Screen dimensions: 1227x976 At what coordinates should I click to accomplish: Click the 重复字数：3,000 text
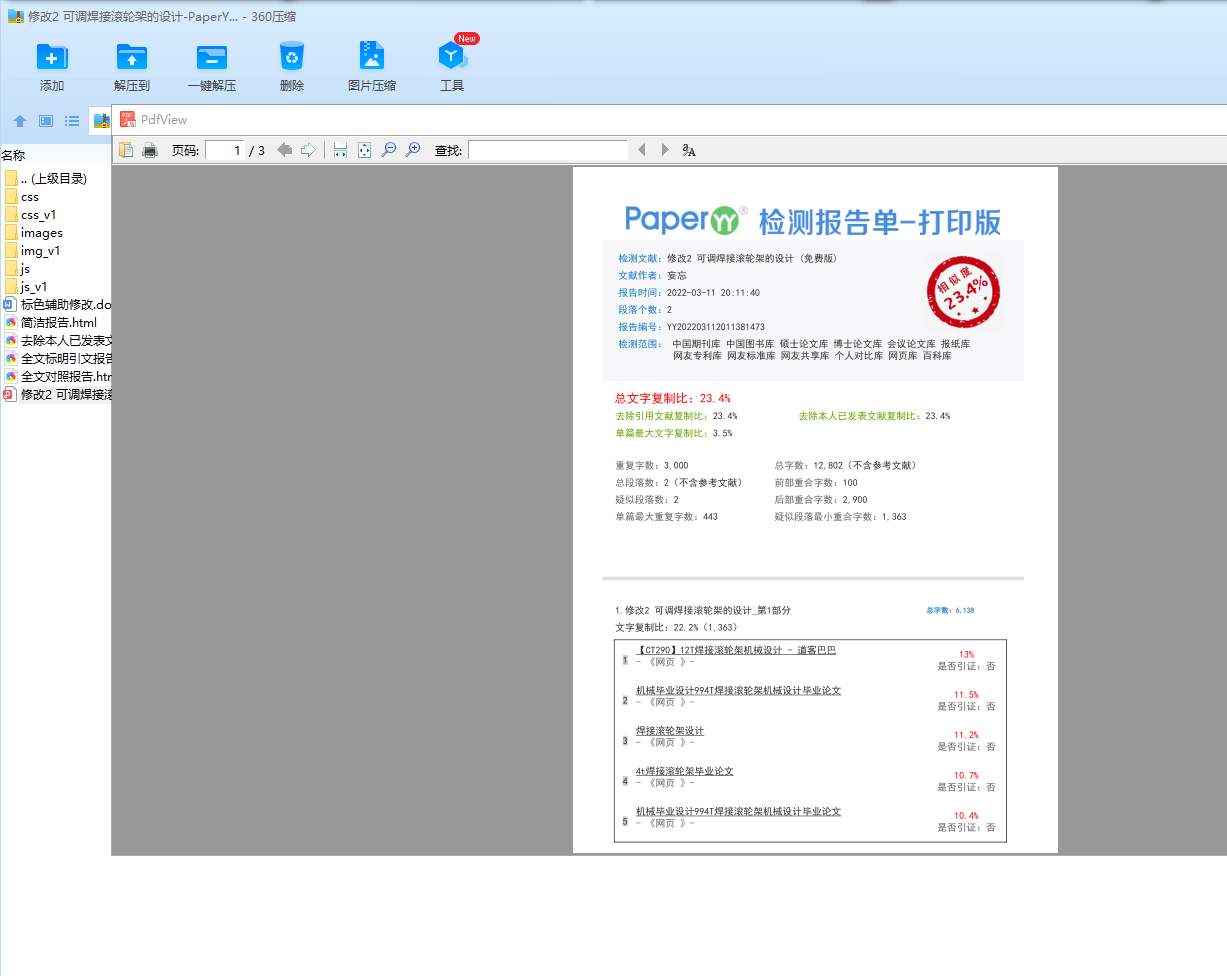coord(652,466)
